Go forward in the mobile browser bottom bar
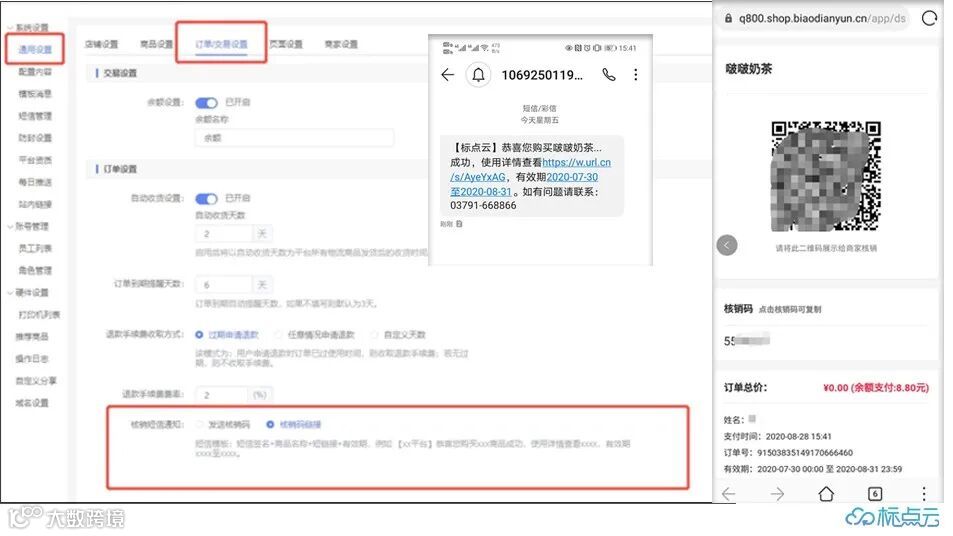Viewport: 953px width, 536px height. pyautogui.click(x=777, y=493)
